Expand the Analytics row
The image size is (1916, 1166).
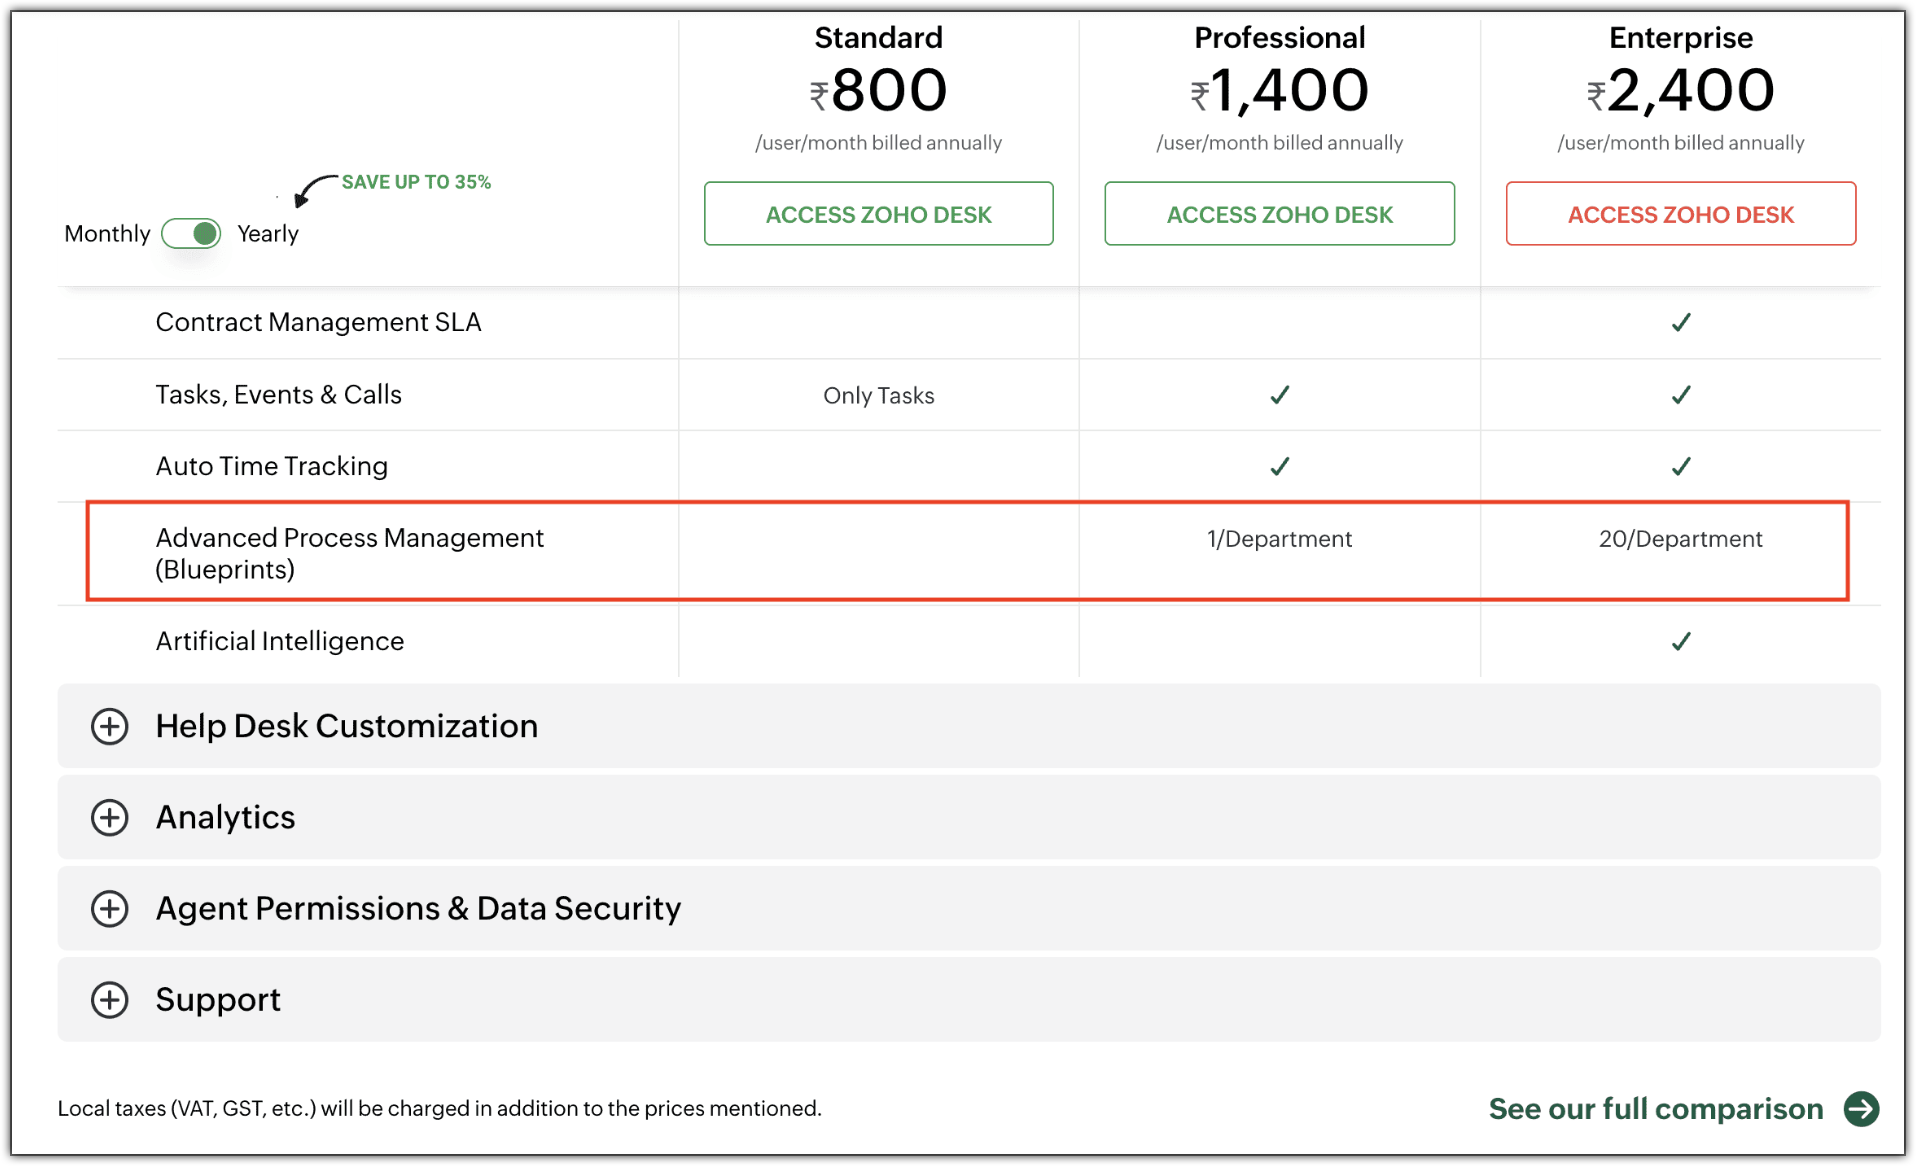pyautogui.click(x=226, y=818)
